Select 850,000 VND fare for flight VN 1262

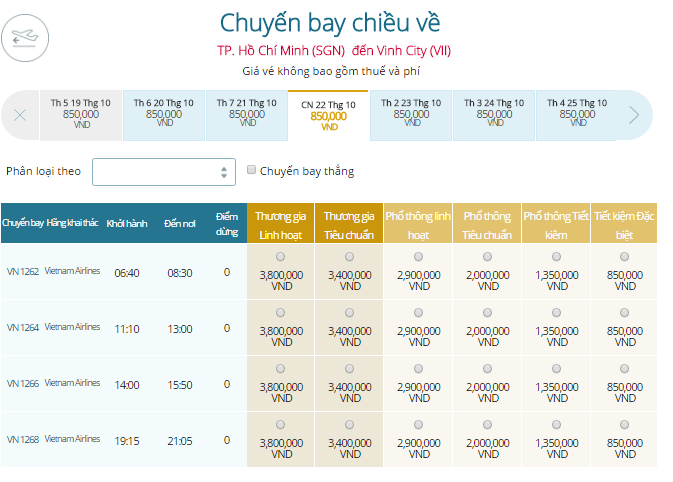click(625, 257)
